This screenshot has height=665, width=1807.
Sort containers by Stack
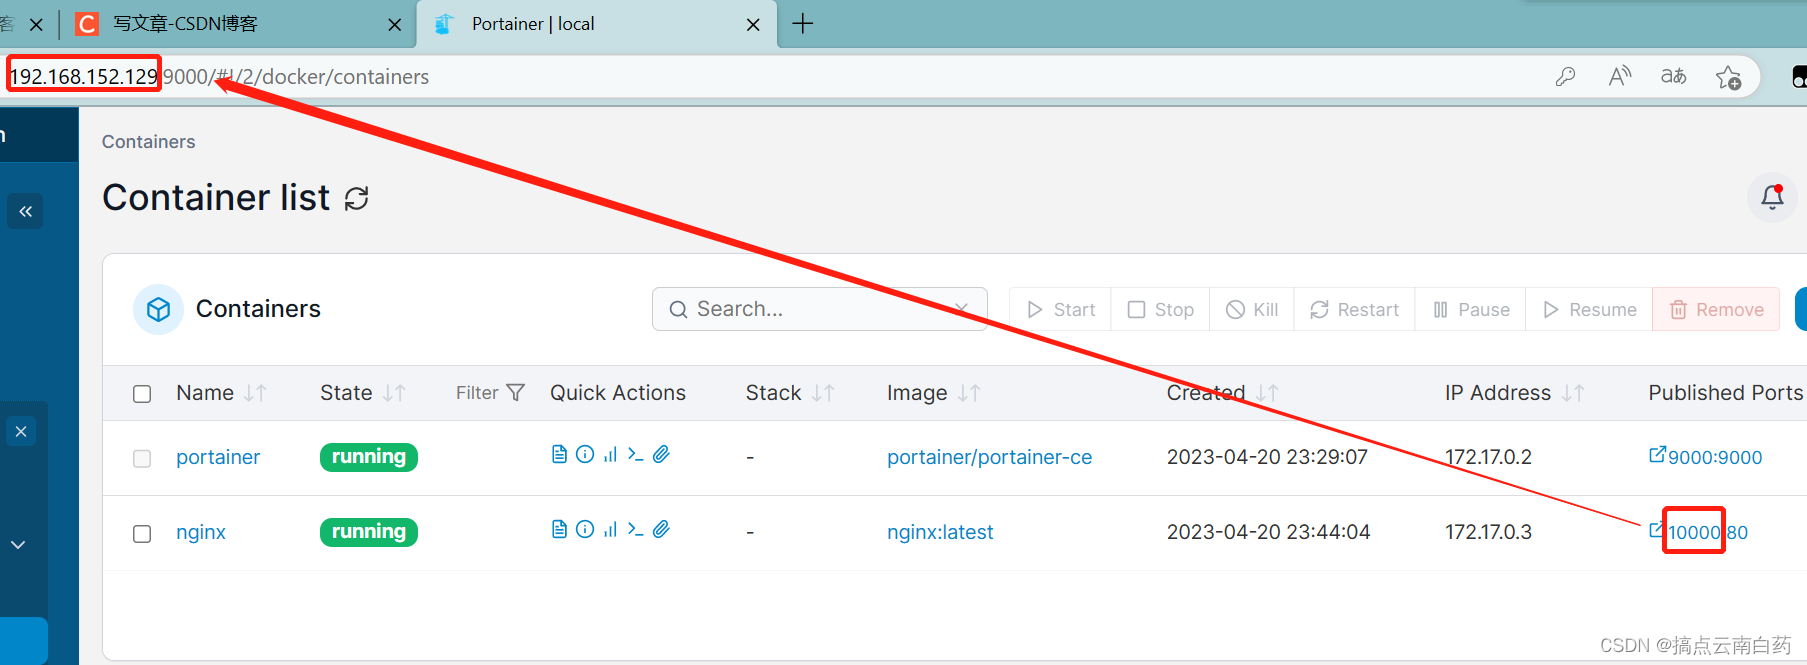click(789, 393)
